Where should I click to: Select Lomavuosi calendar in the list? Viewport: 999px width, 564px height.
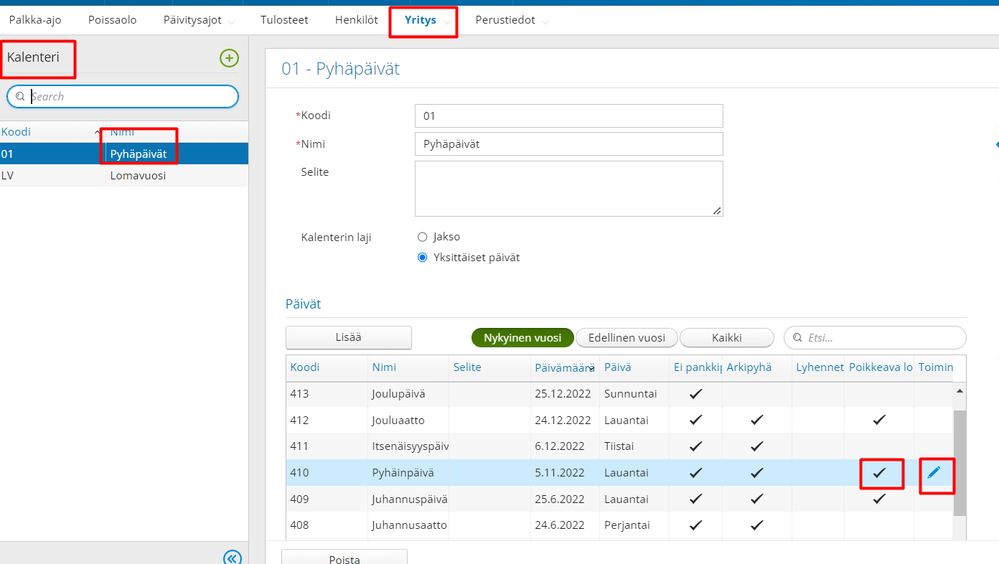pos(124,175)
